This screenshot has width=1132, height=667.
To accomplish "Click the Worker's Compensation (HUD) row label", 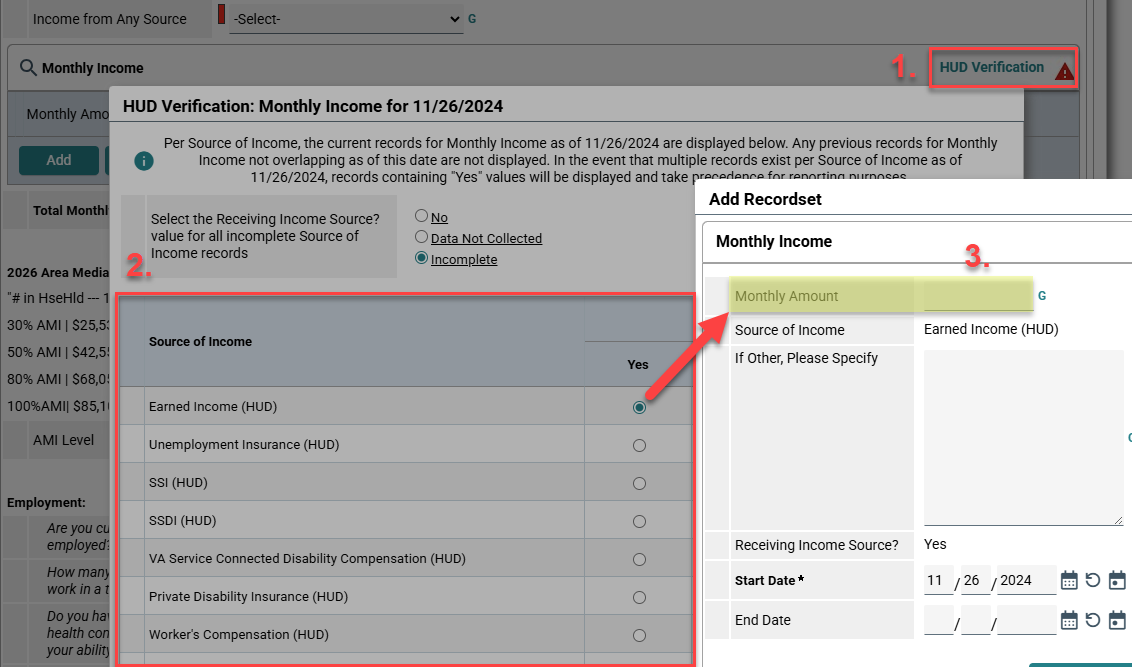I will point(239,635).
